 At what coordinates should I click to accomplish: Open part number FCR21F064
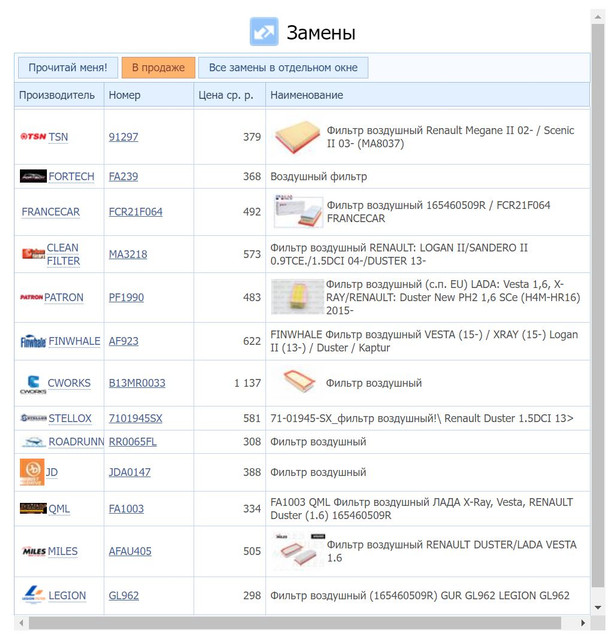pos(136,212)
